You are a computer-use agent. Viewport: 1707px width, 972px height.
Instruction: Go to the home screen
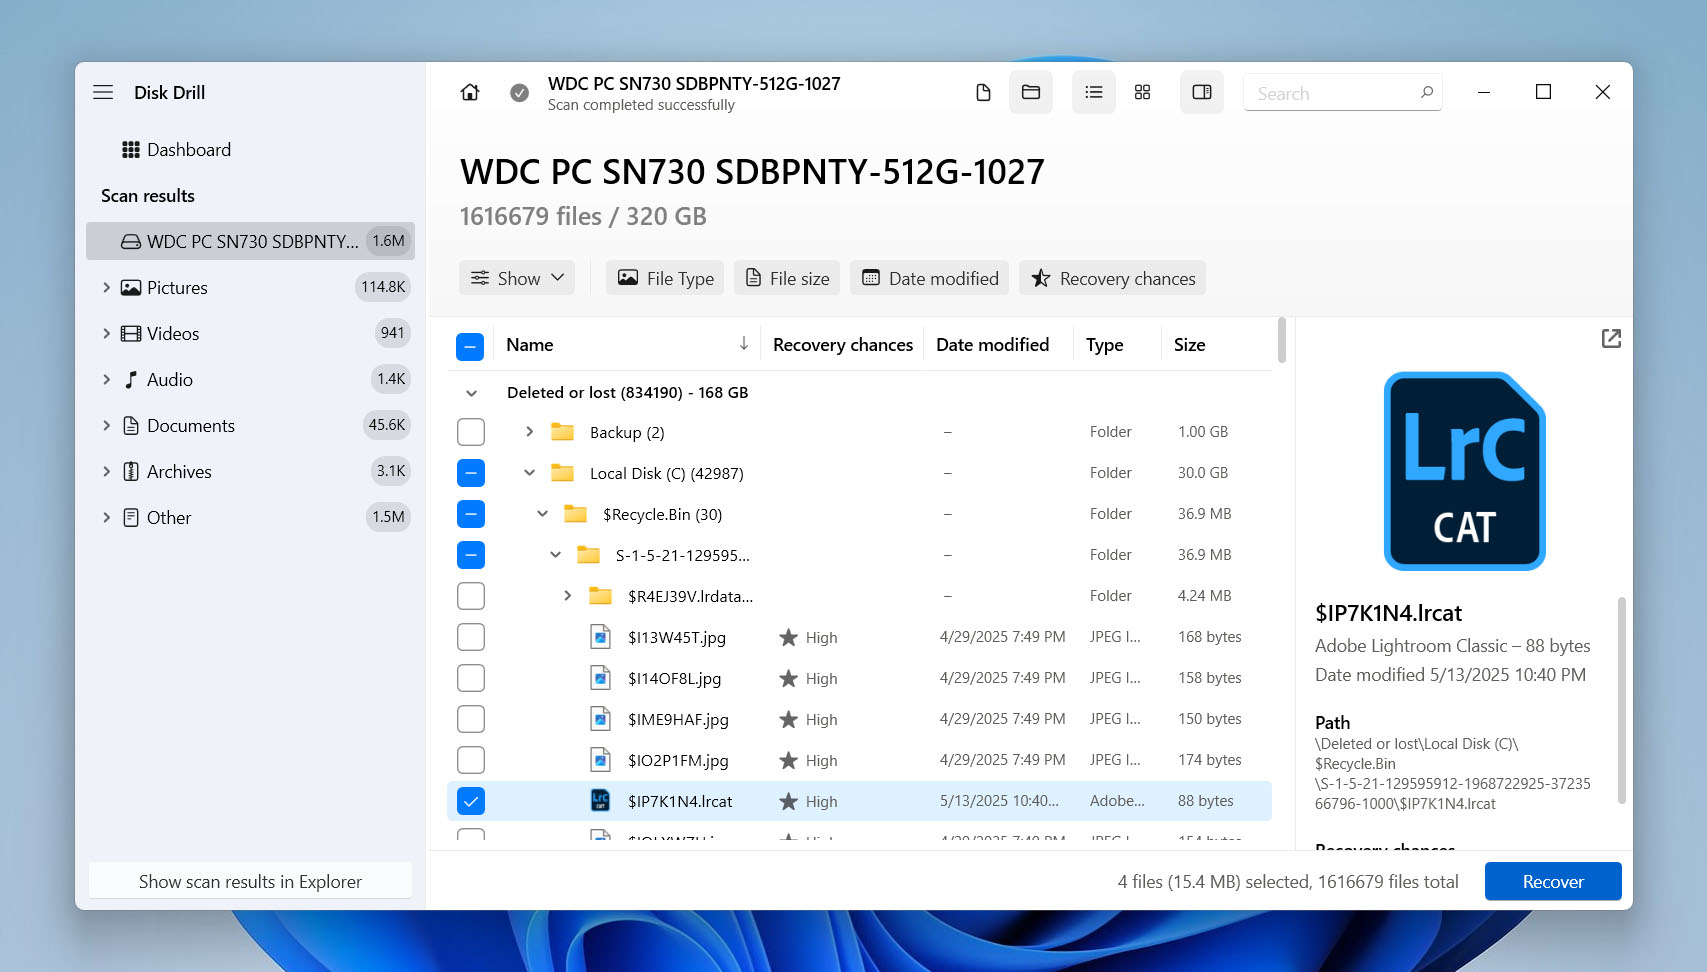coord(470,92)
